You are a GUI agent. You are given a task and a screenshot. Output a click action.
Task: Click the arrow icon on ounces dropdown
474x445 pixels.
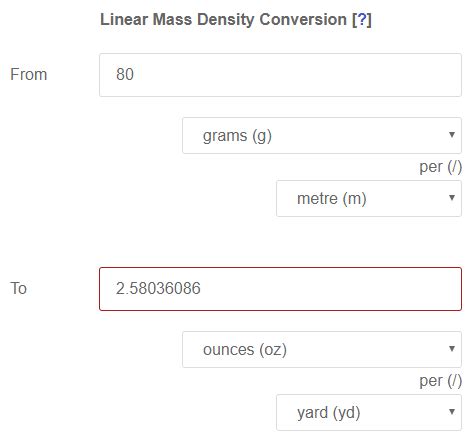pos(452,349)
